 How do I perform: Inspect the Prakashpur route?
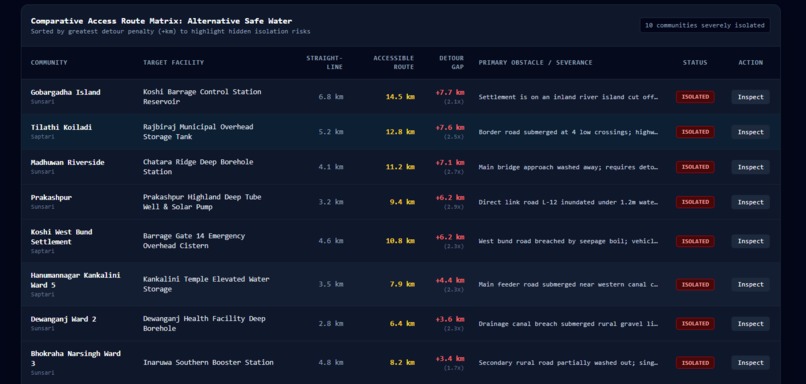click(x=750, y=202)
